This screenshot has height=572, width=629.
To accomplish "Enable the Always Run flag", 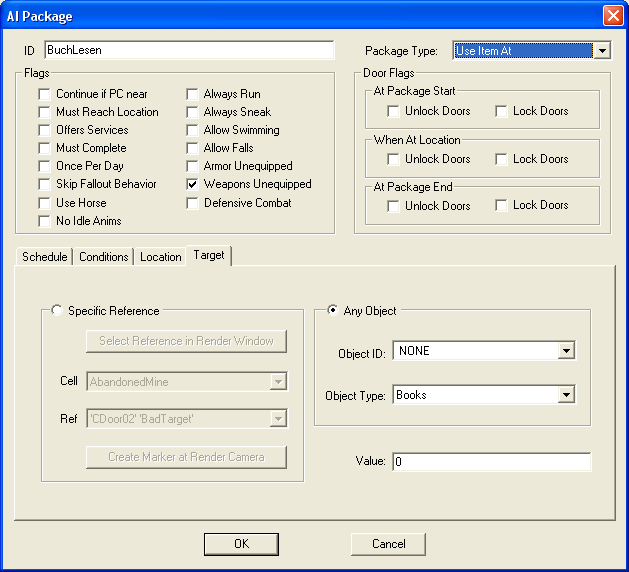I will pos(194,94).
